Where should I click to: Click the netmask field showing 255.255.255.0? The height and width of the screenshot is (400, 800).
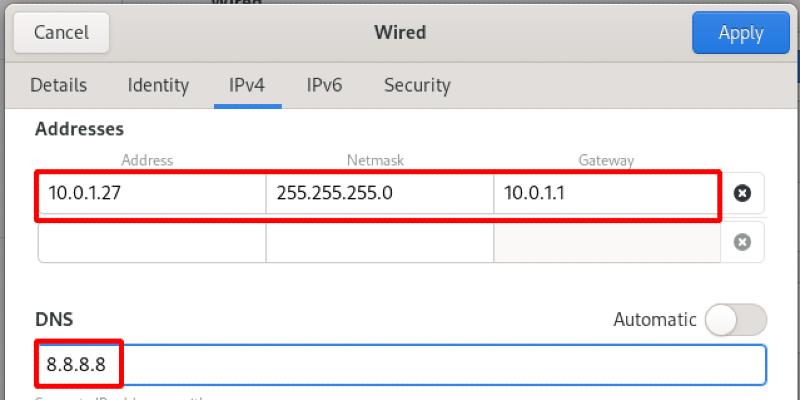(379, 193)
